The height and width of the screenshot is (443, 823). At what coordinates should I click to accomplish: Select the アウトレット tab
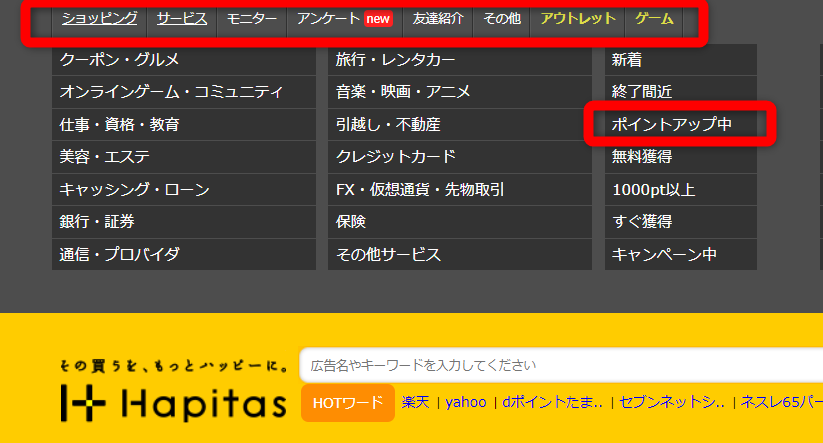coord(578,19)
